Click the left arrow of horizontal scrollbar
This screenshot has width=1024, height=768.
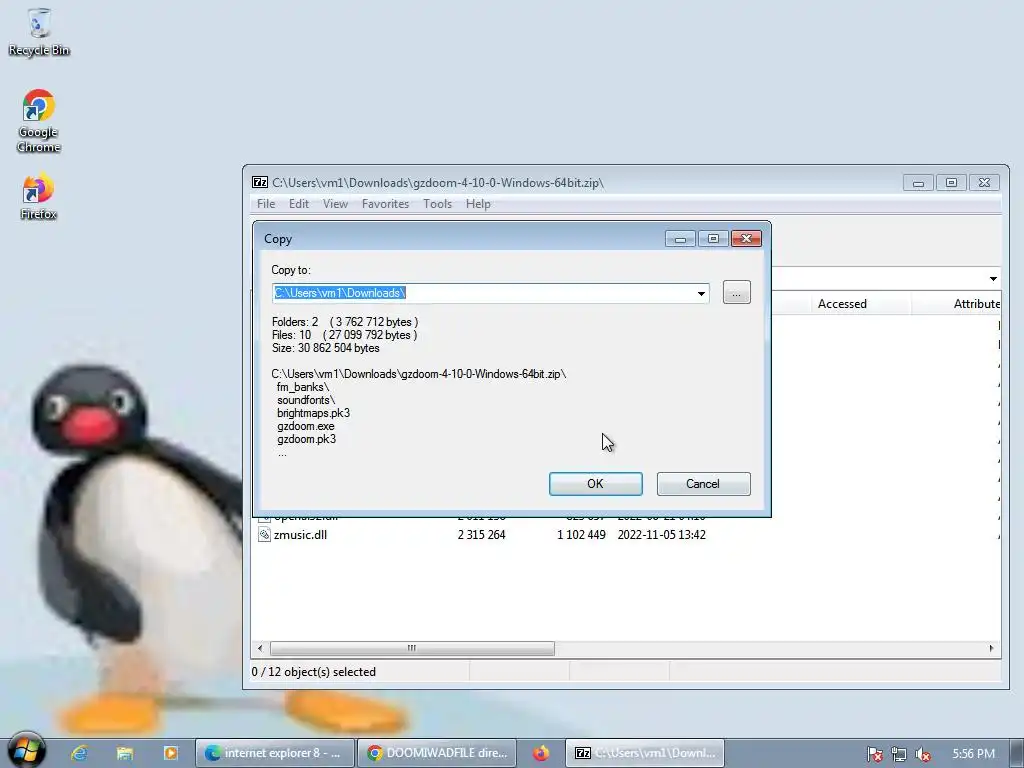click(x=261, y=648)
